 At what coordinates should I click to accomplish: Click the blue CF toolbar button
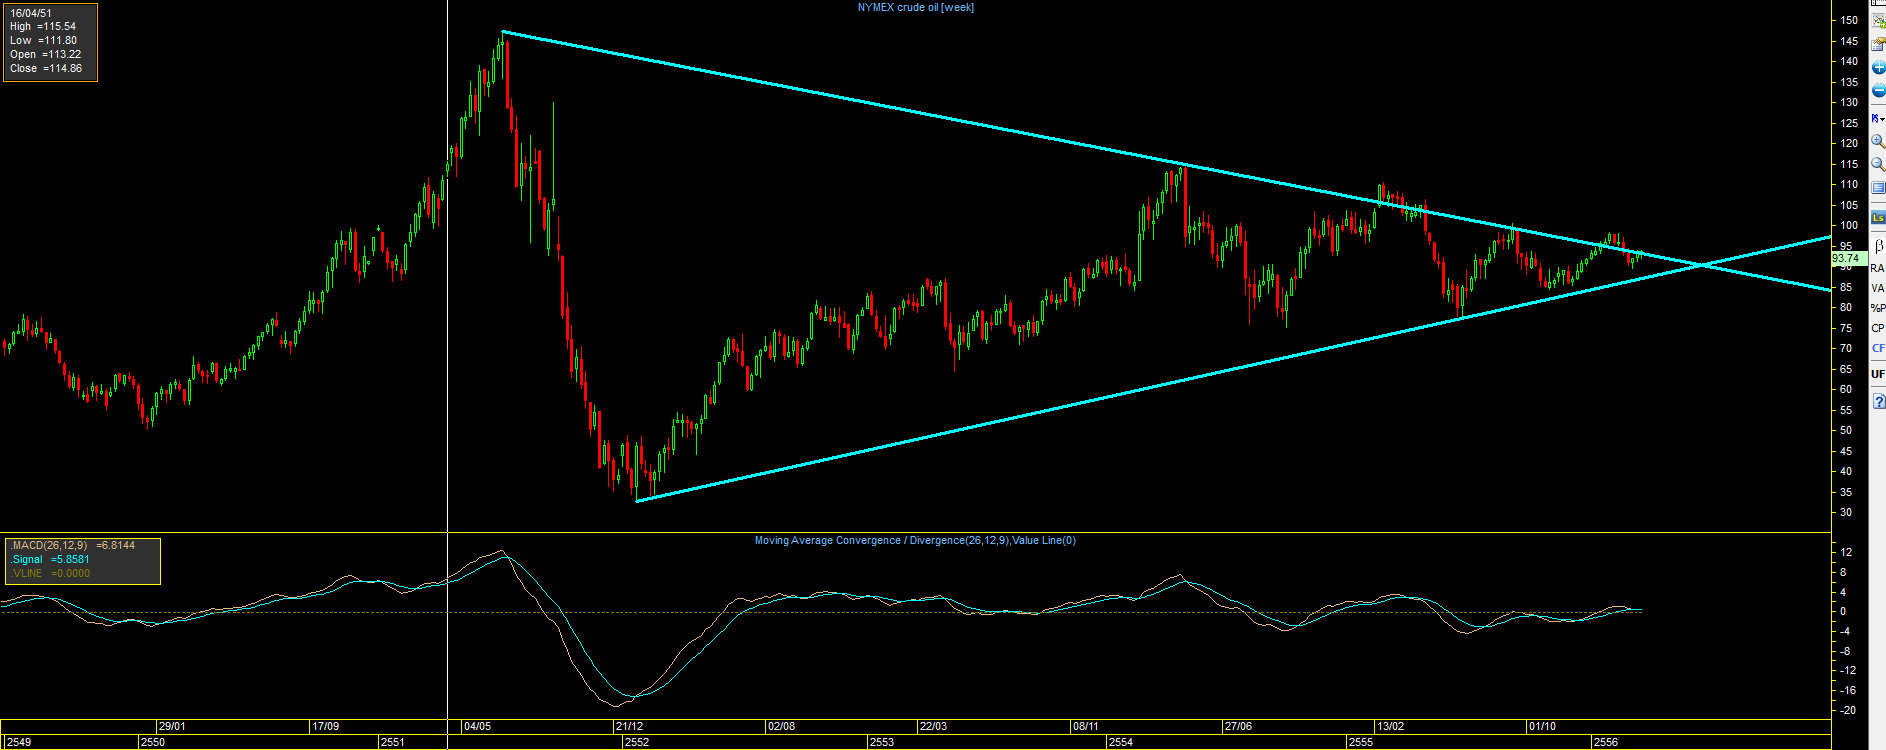pyautogui.click(x=1877, y=348)
